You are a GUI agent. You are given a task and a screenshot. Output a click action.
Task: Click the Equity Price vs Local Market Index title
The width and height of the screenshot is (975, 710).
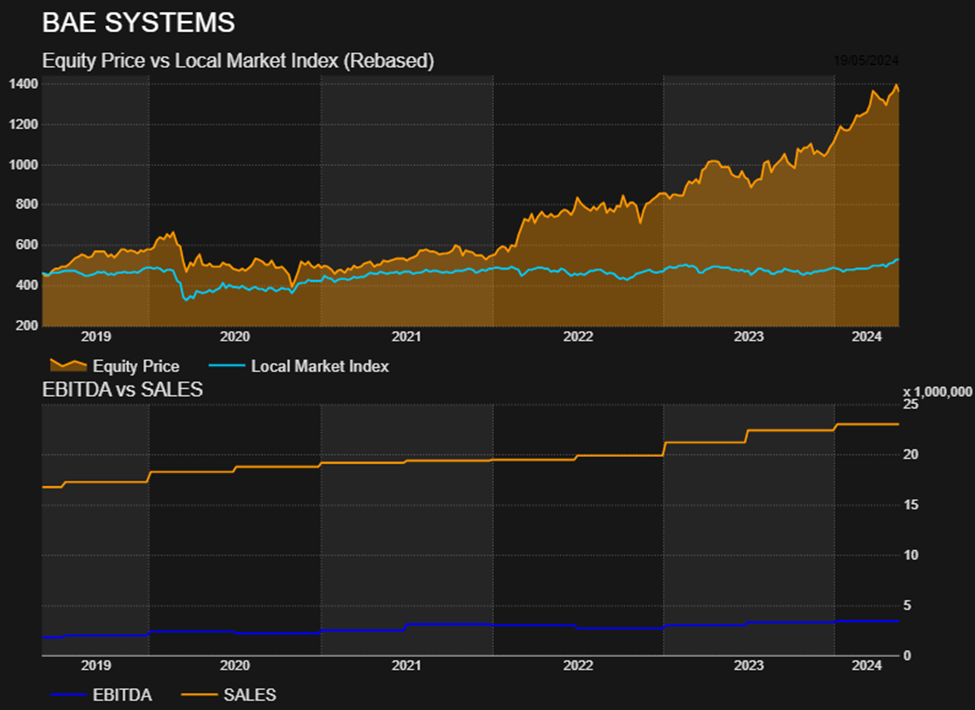(238, 61)
